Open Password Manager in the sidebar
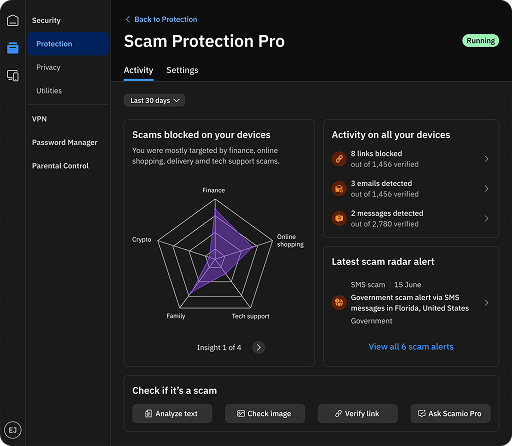 [x=65, y=142]
